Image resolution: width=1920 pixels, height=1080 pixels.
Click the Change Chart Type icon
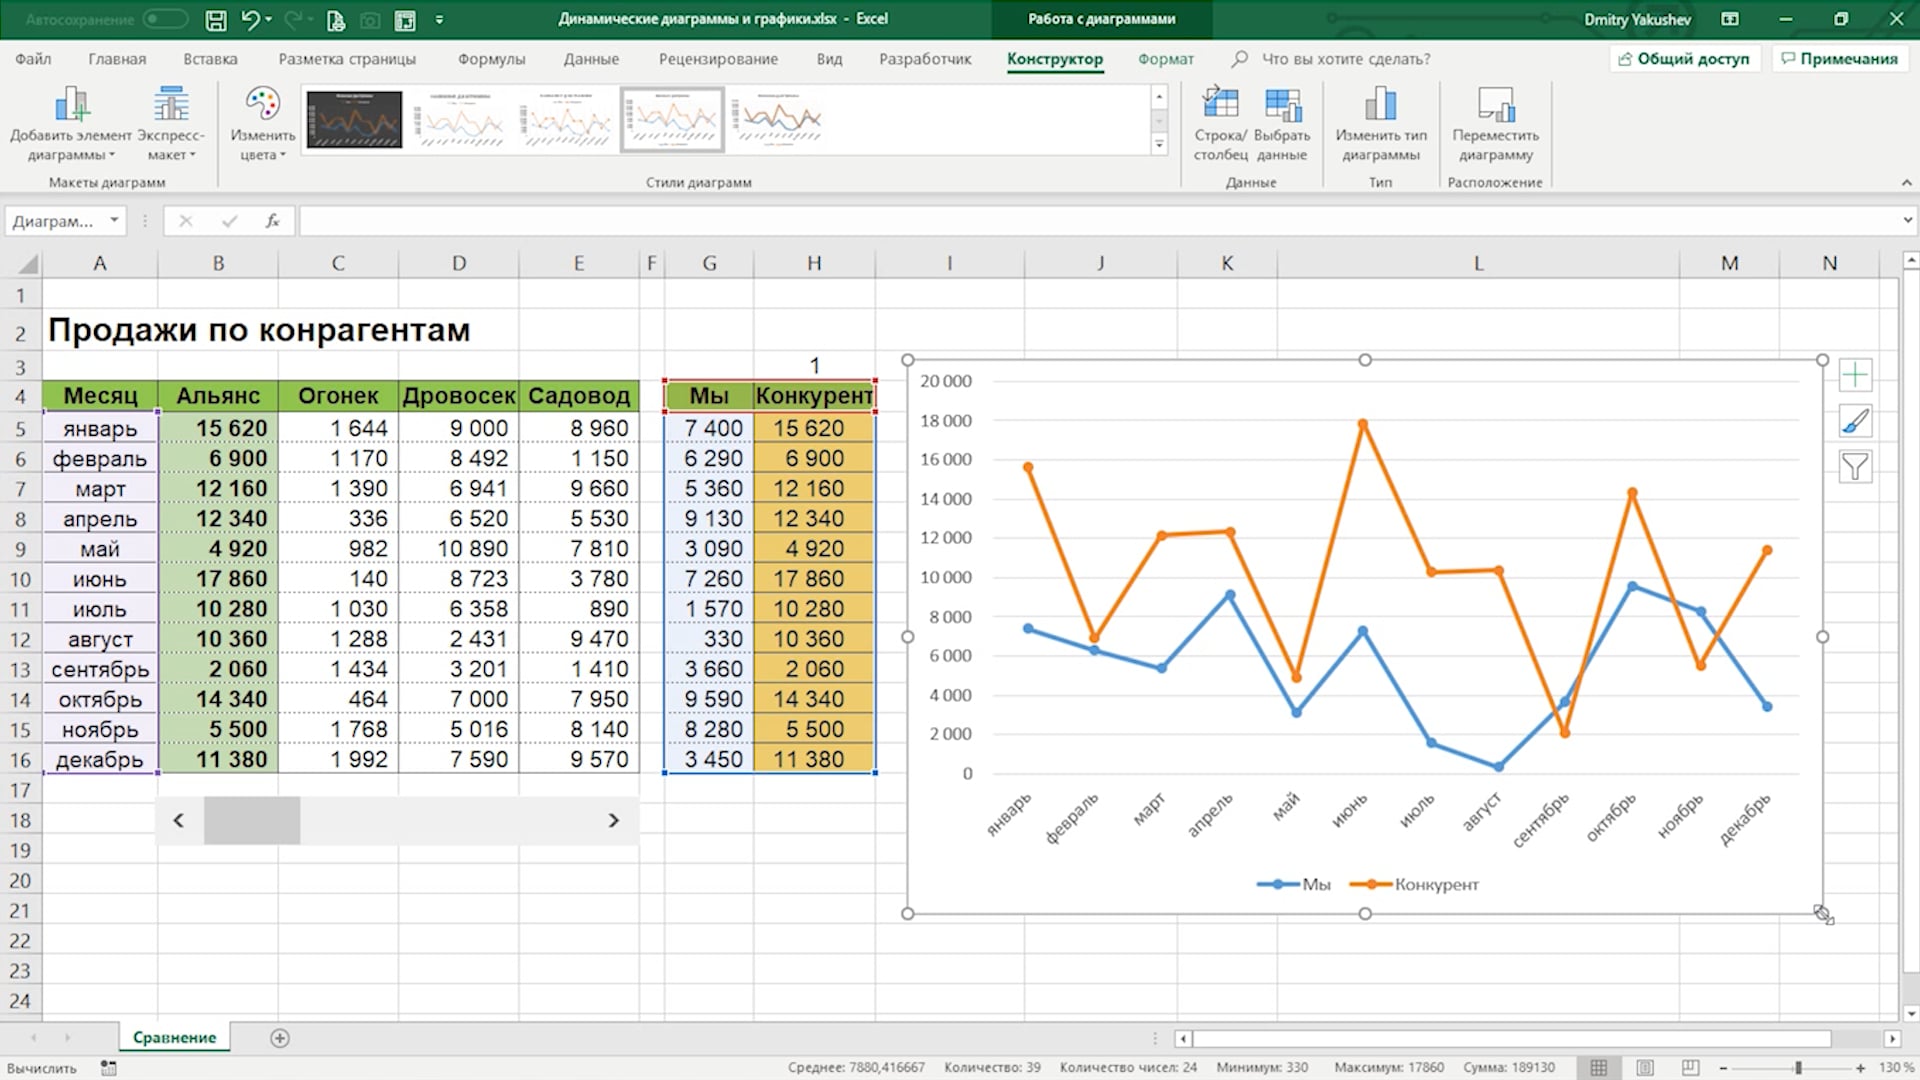(1380, 104)
